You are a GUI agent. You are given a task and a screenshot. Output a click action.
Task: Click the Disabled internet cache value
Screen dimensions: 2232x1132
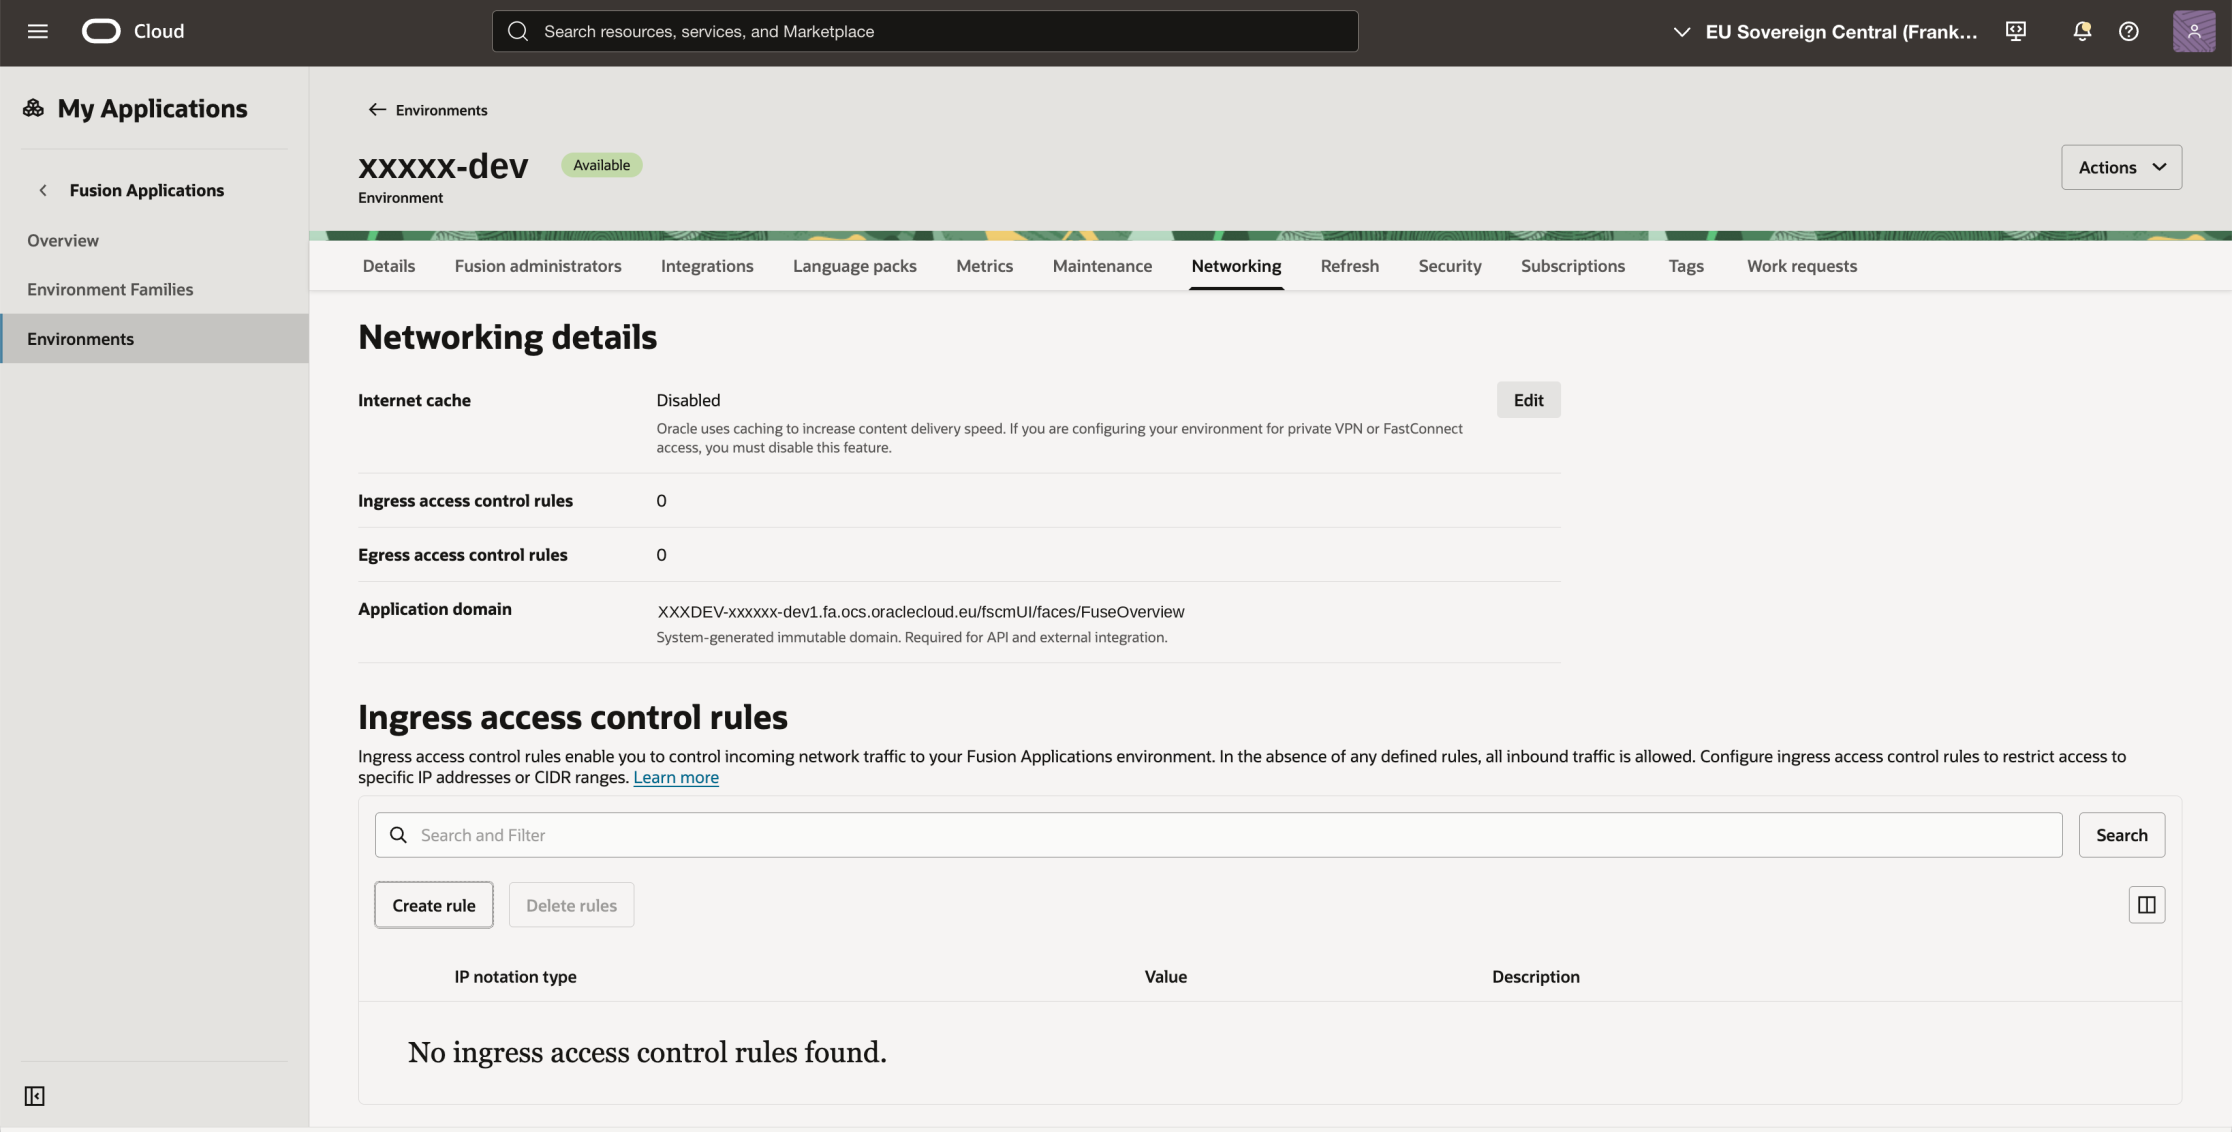[688, 400]
